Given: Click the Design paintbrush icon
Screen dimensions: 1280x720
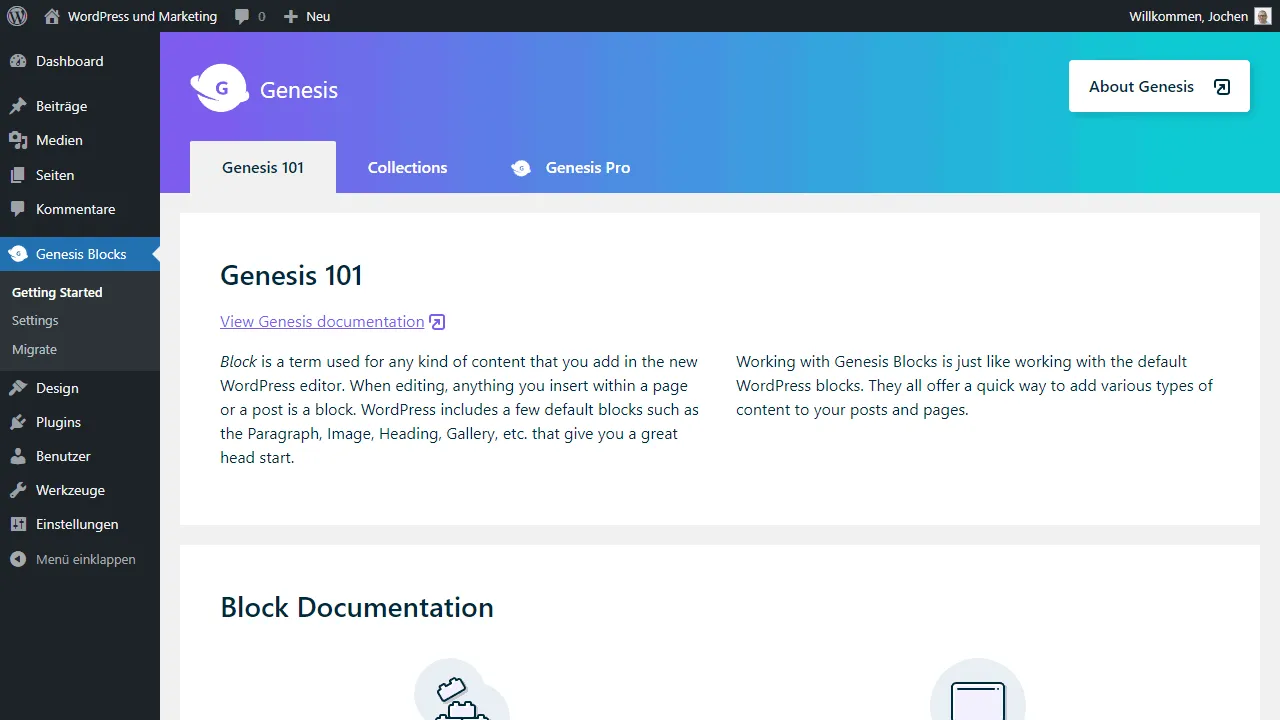Looking at the screenshot, I should click(x=18, y=388).
